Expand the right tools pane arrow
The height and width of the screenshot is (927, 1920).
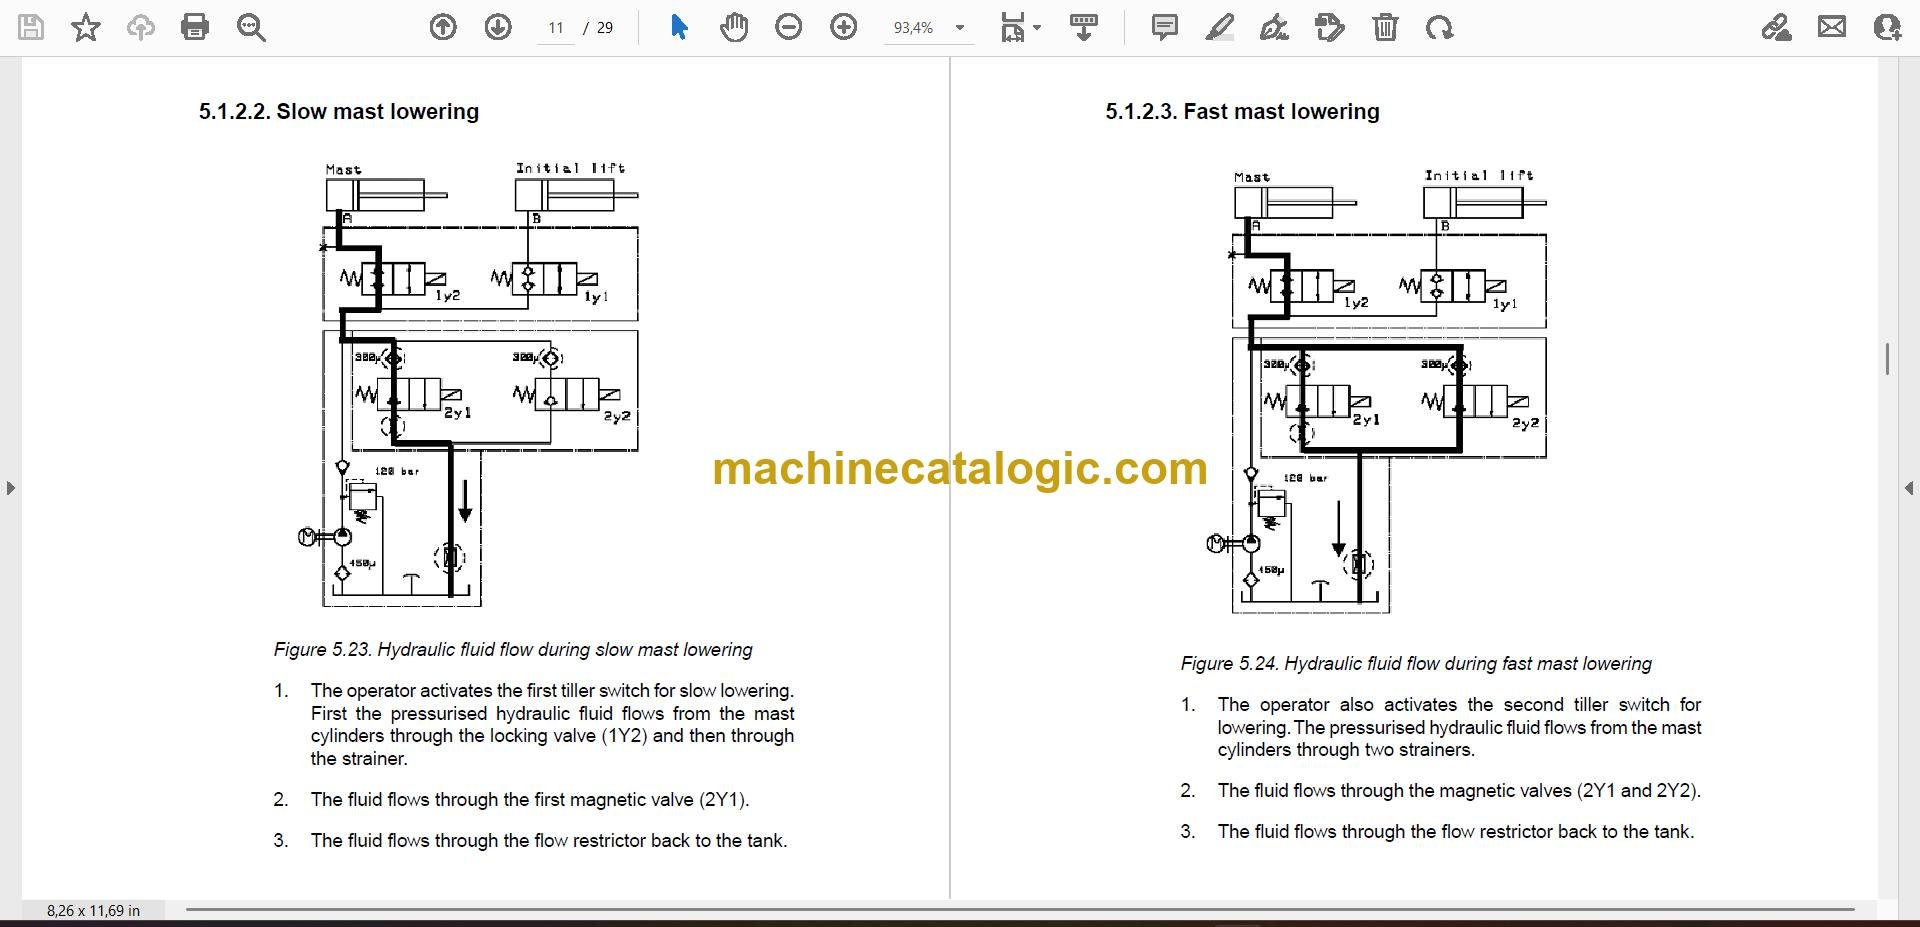1909,488
